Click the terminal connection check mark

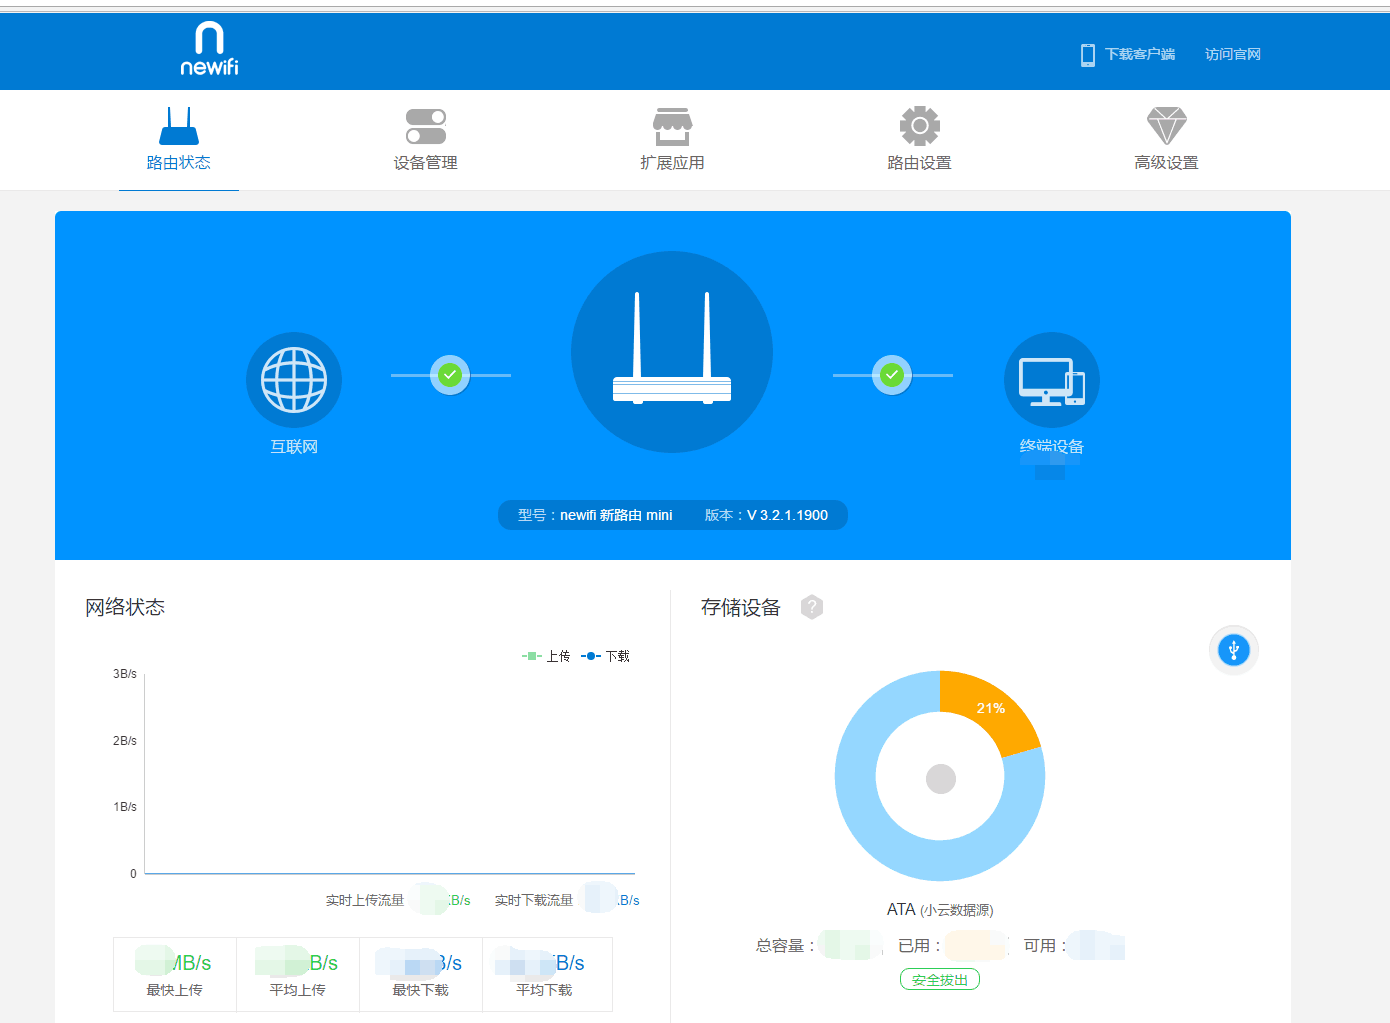click(892, 375)
